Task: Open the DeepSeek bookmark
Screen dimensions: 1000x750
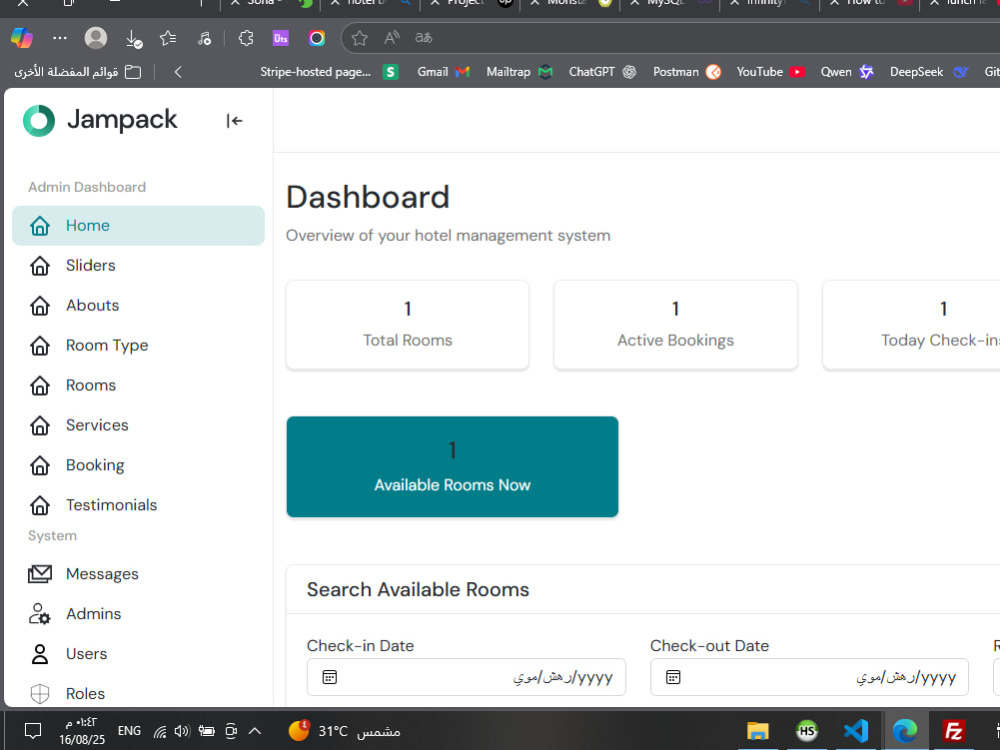Action: [929, 72]
